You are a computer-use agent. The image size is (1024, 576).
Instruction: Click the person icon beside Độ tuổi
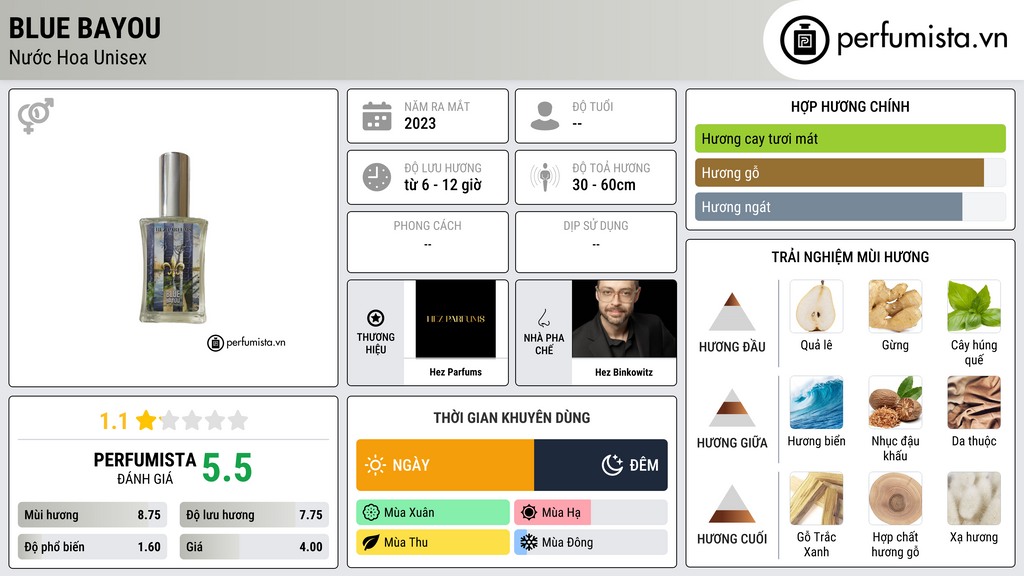[545, 116]
